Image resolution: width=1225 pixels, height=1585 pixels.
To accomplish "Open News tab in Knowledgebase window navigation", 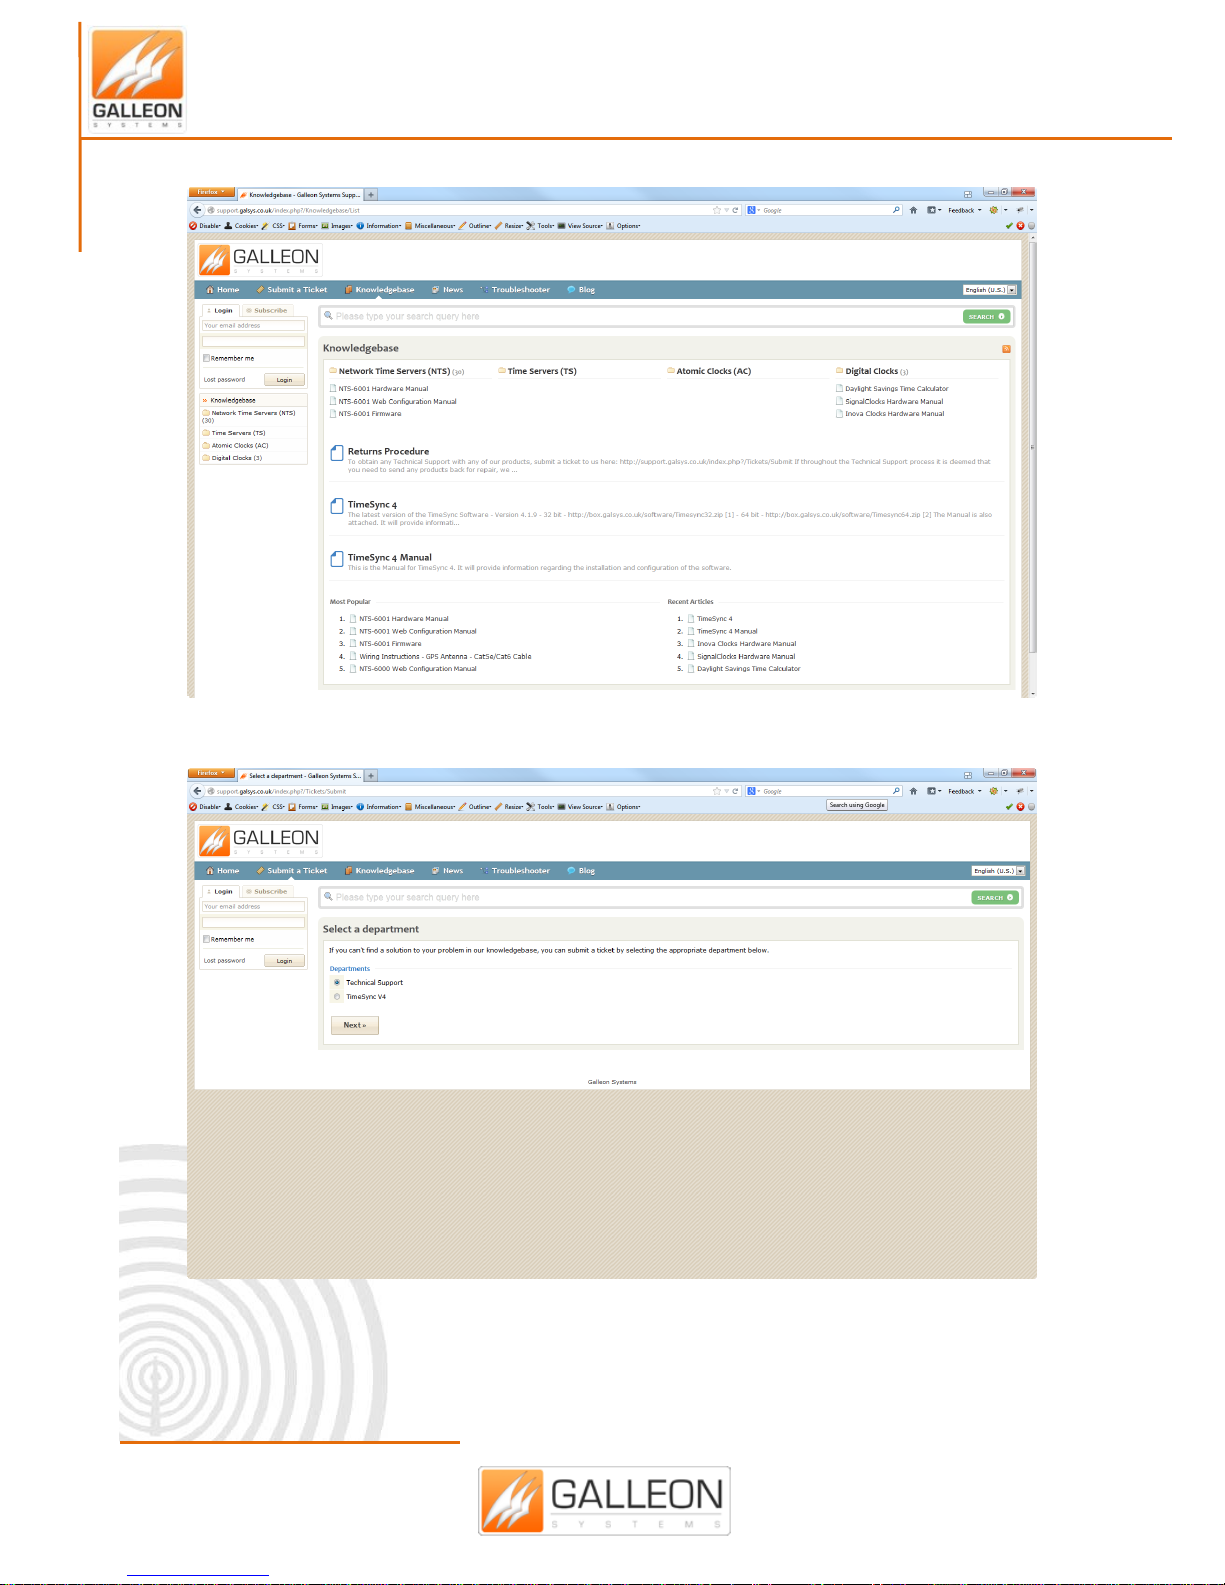I will point(448,290).
